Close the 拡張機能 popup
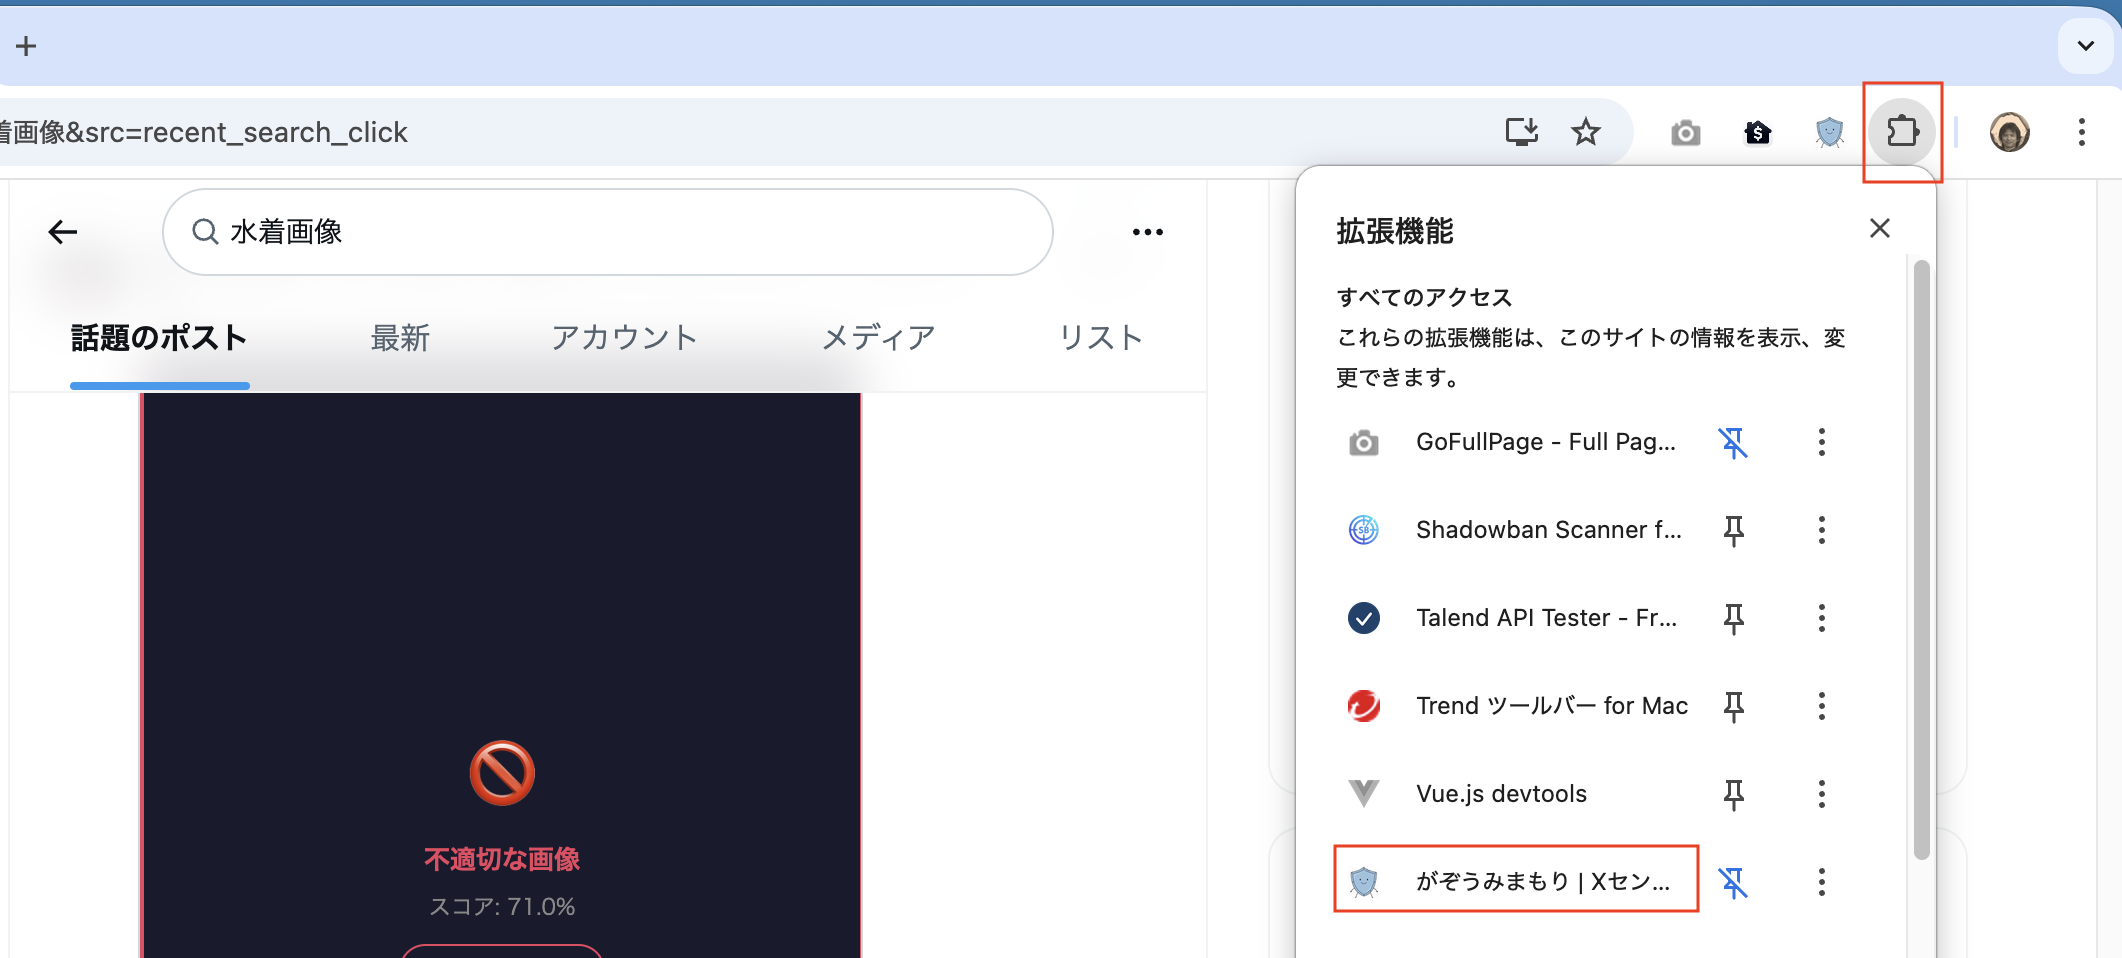 1880,228
